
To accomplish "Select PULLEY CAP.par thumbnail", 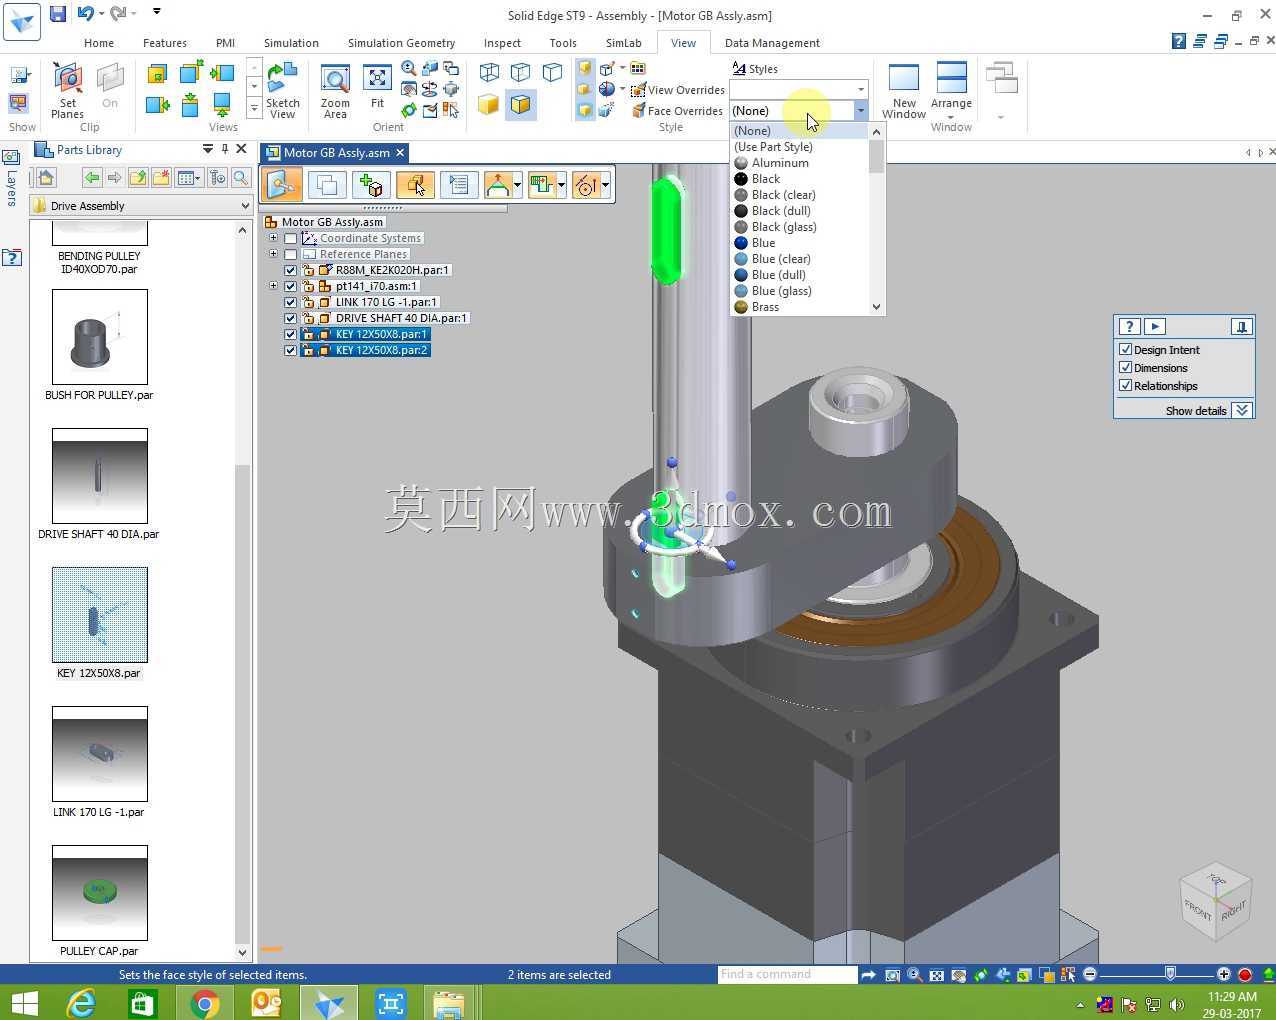I will [99, 893].
